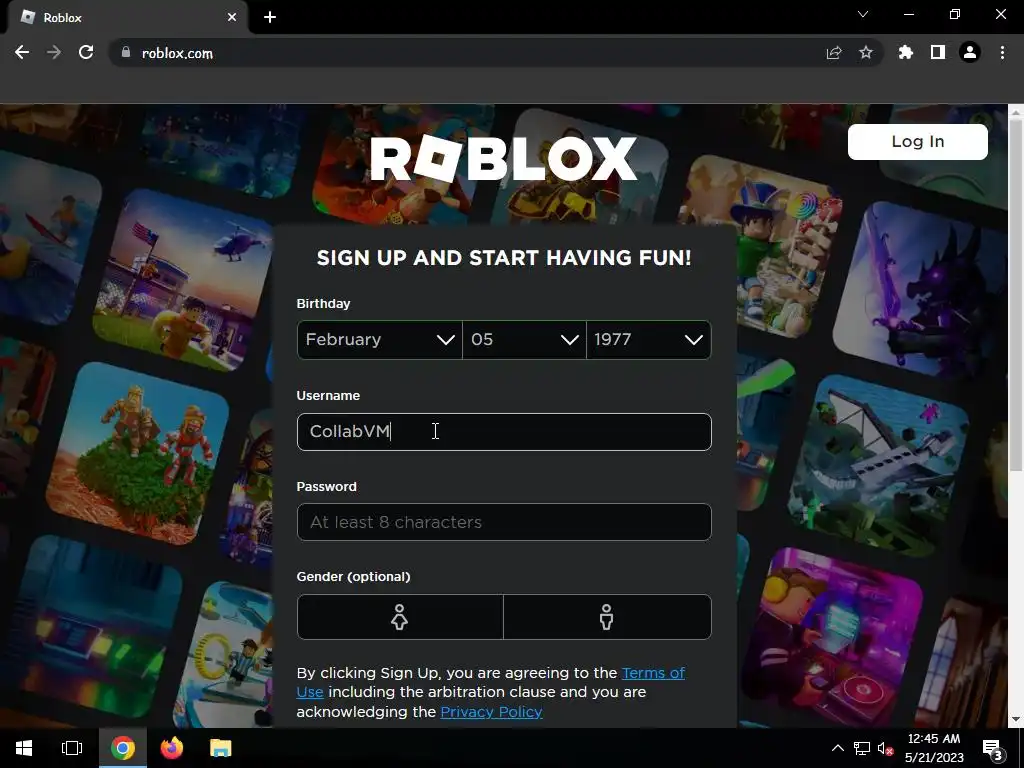The image size is (1024, 768).
Task: Open the Chrome extensions puzzle icon
Action: [905, 53]
